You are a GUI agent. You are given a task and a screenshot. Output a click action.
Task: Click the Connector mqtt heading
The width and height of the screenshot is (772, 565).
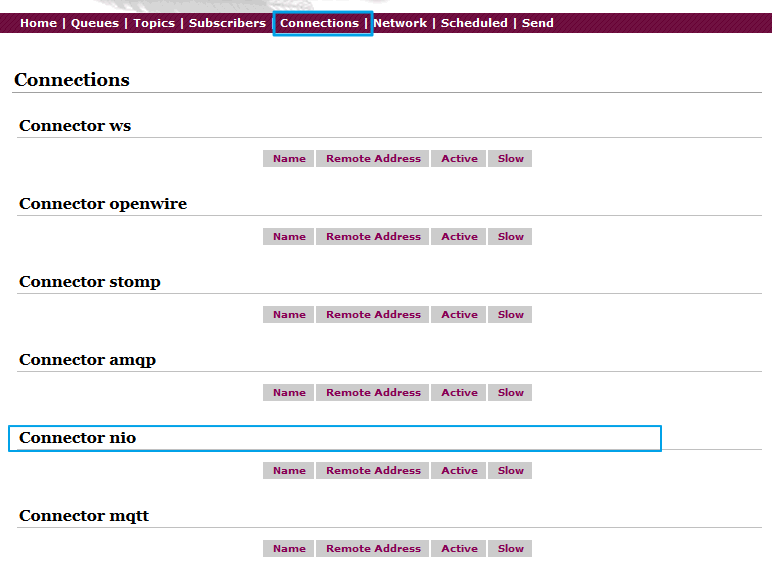click(84, 516)
